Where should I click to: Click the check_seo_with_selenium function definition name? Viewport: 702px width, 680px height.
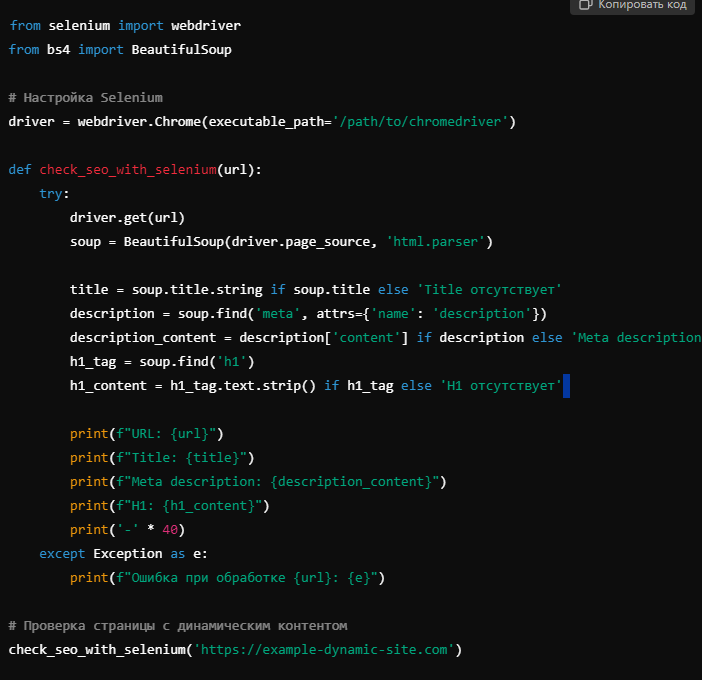[128, 169]
